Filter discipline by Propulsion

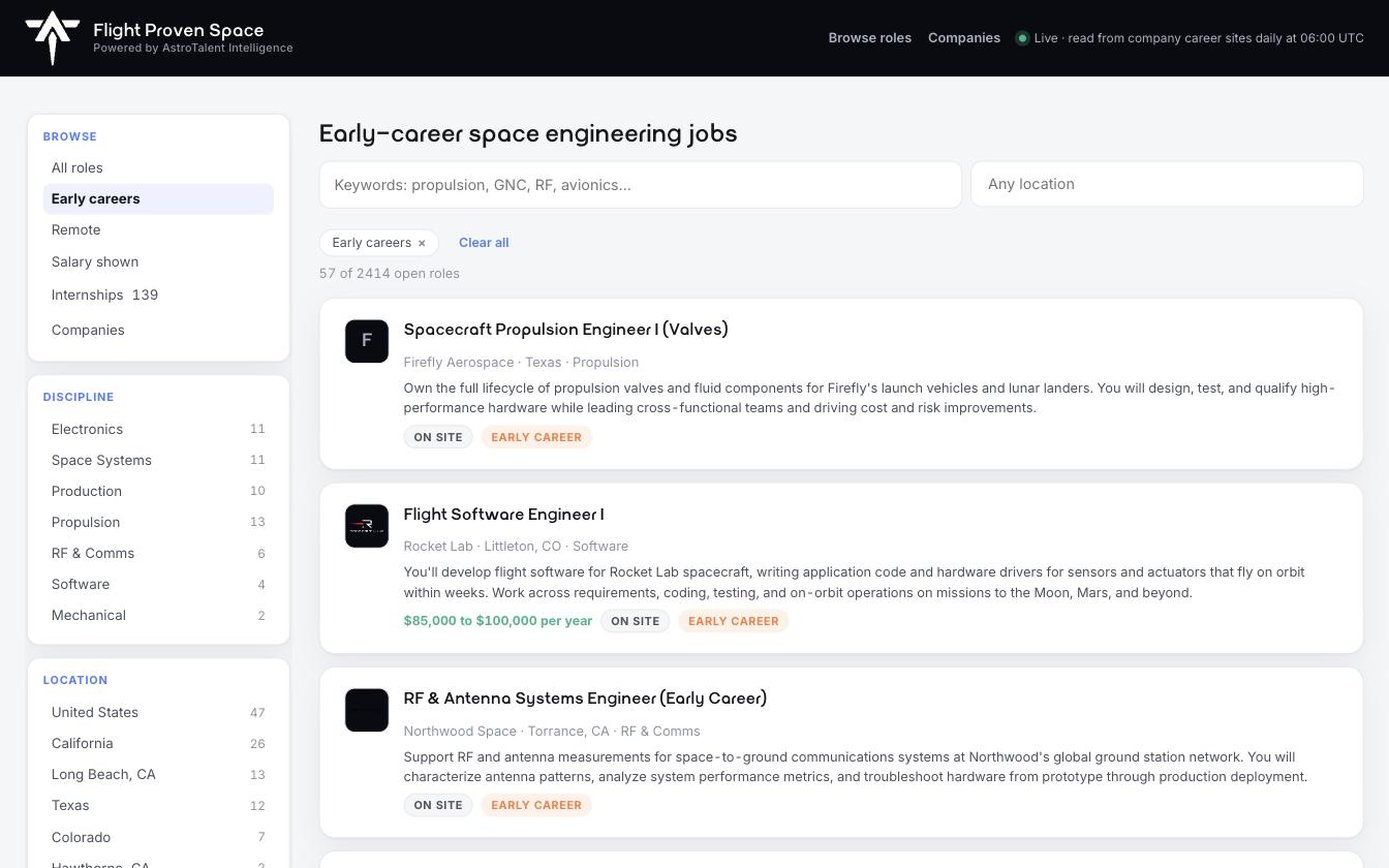tap(158, 522)
